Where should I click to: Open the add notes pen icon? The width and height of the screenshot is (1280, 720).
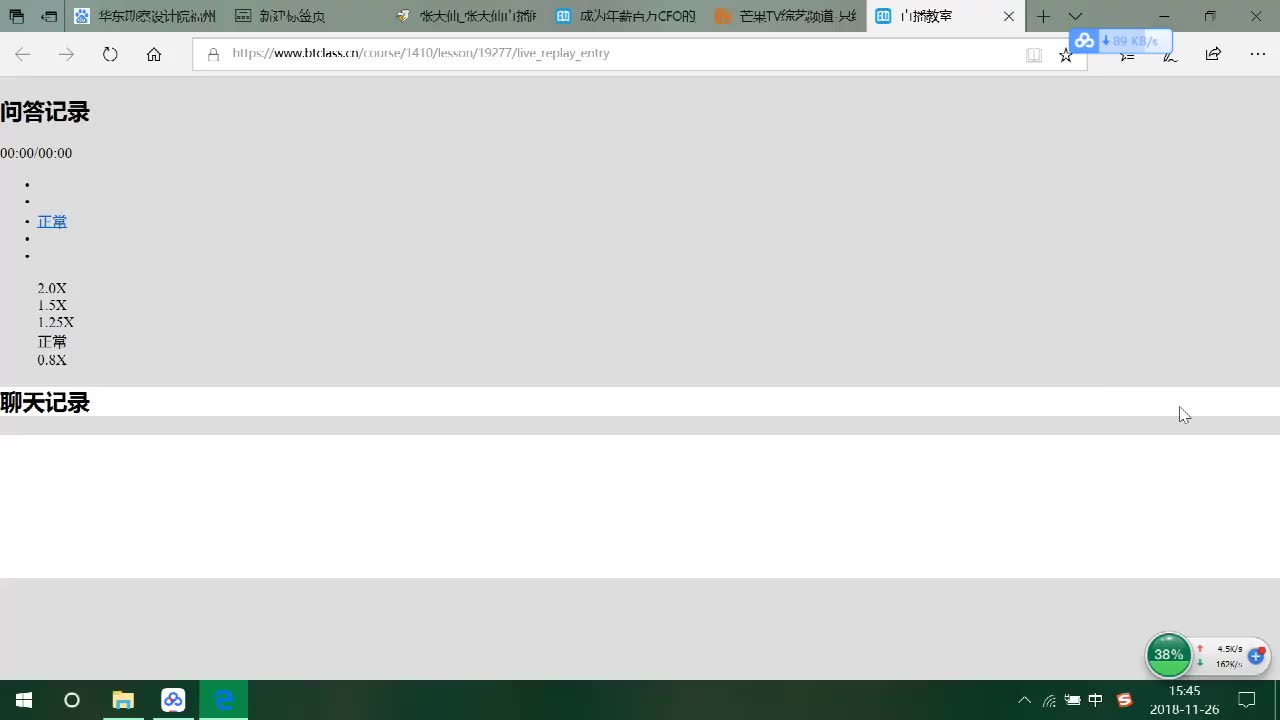(x=1170, y=56)
